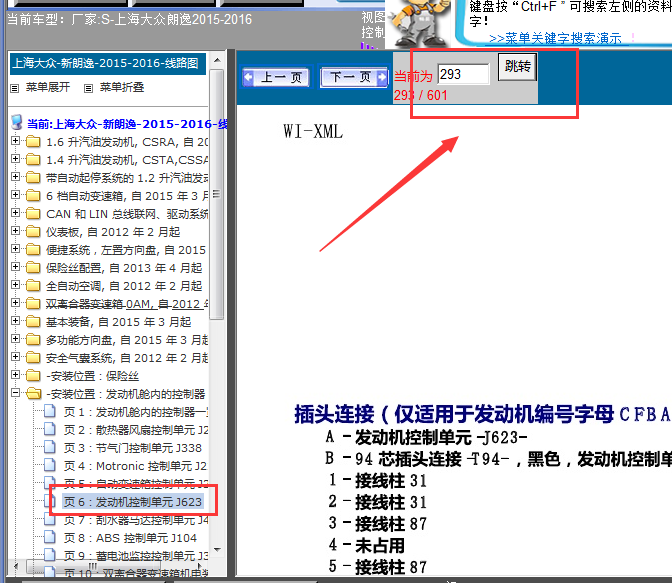Click folder icon of 6 档自动变速箱
This screenshot has width=672, height=583.
[x=33, y=195]
